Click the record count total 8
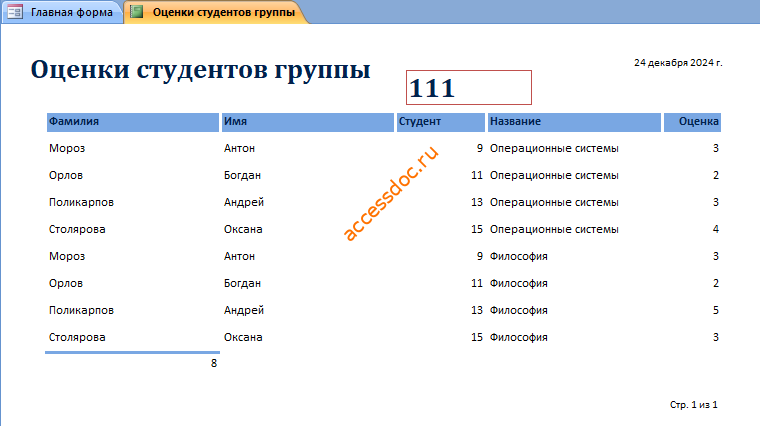The image size is (760, 426). [214, 363]
